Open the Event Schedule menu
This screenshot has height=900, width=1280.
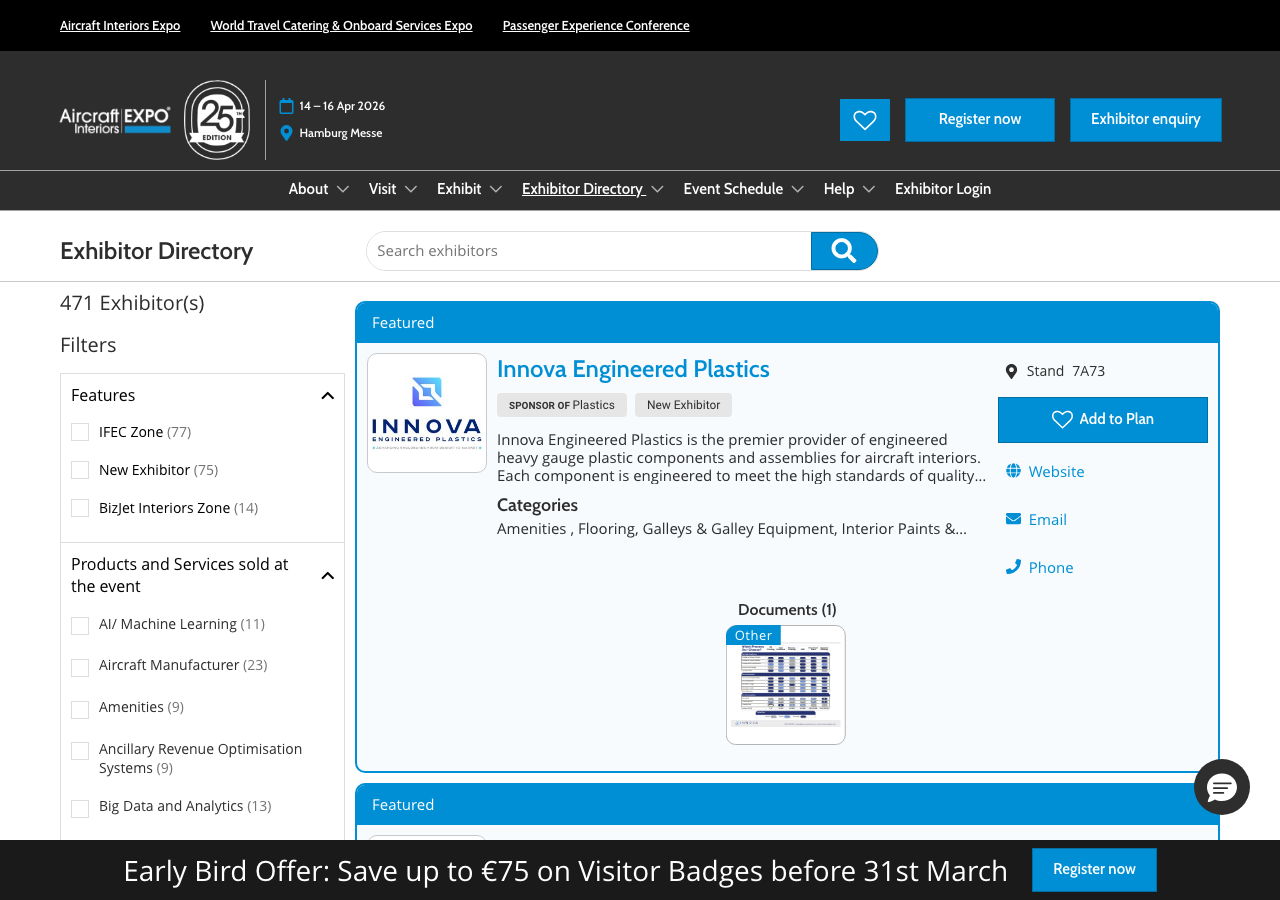[742, 189]
